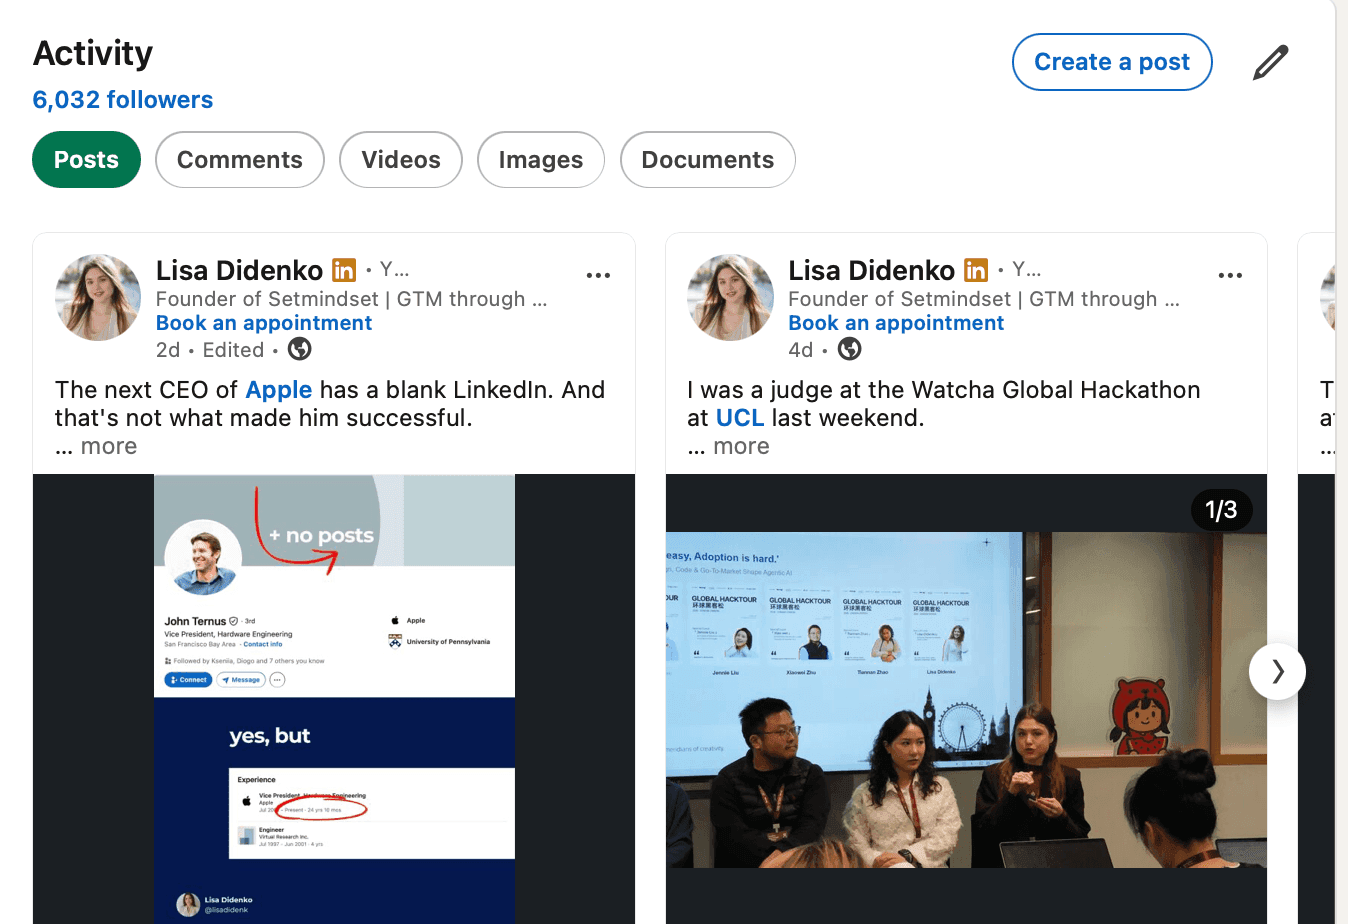Open the hackathon panel photo

point(966,700)
